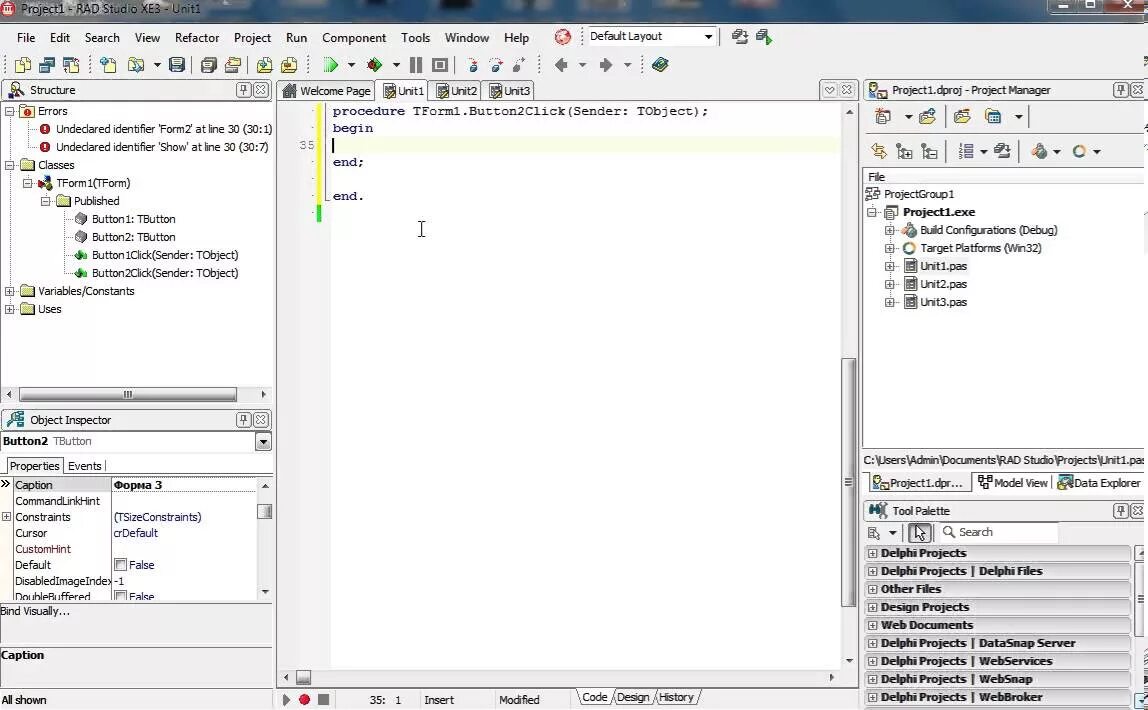The image size is (1148, 710).
Task: Expand the Variables/Constants node
Action: 10,291
